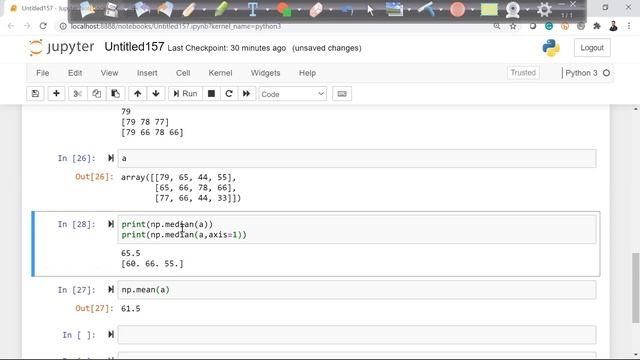Click the notebook vertical scrollbar thumb

(x=636, y=287)
